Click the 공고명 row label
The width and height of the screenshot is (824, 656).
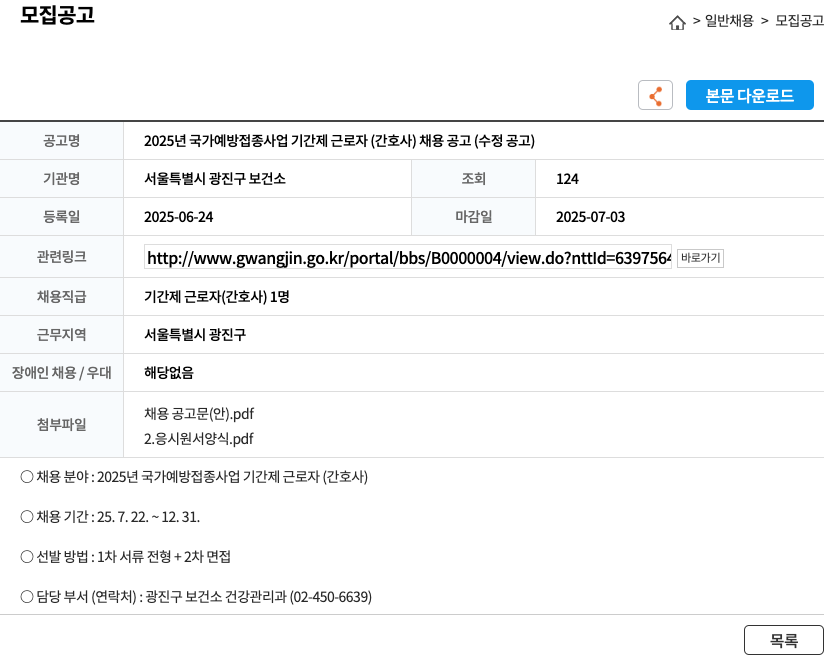tap(61, 141)
